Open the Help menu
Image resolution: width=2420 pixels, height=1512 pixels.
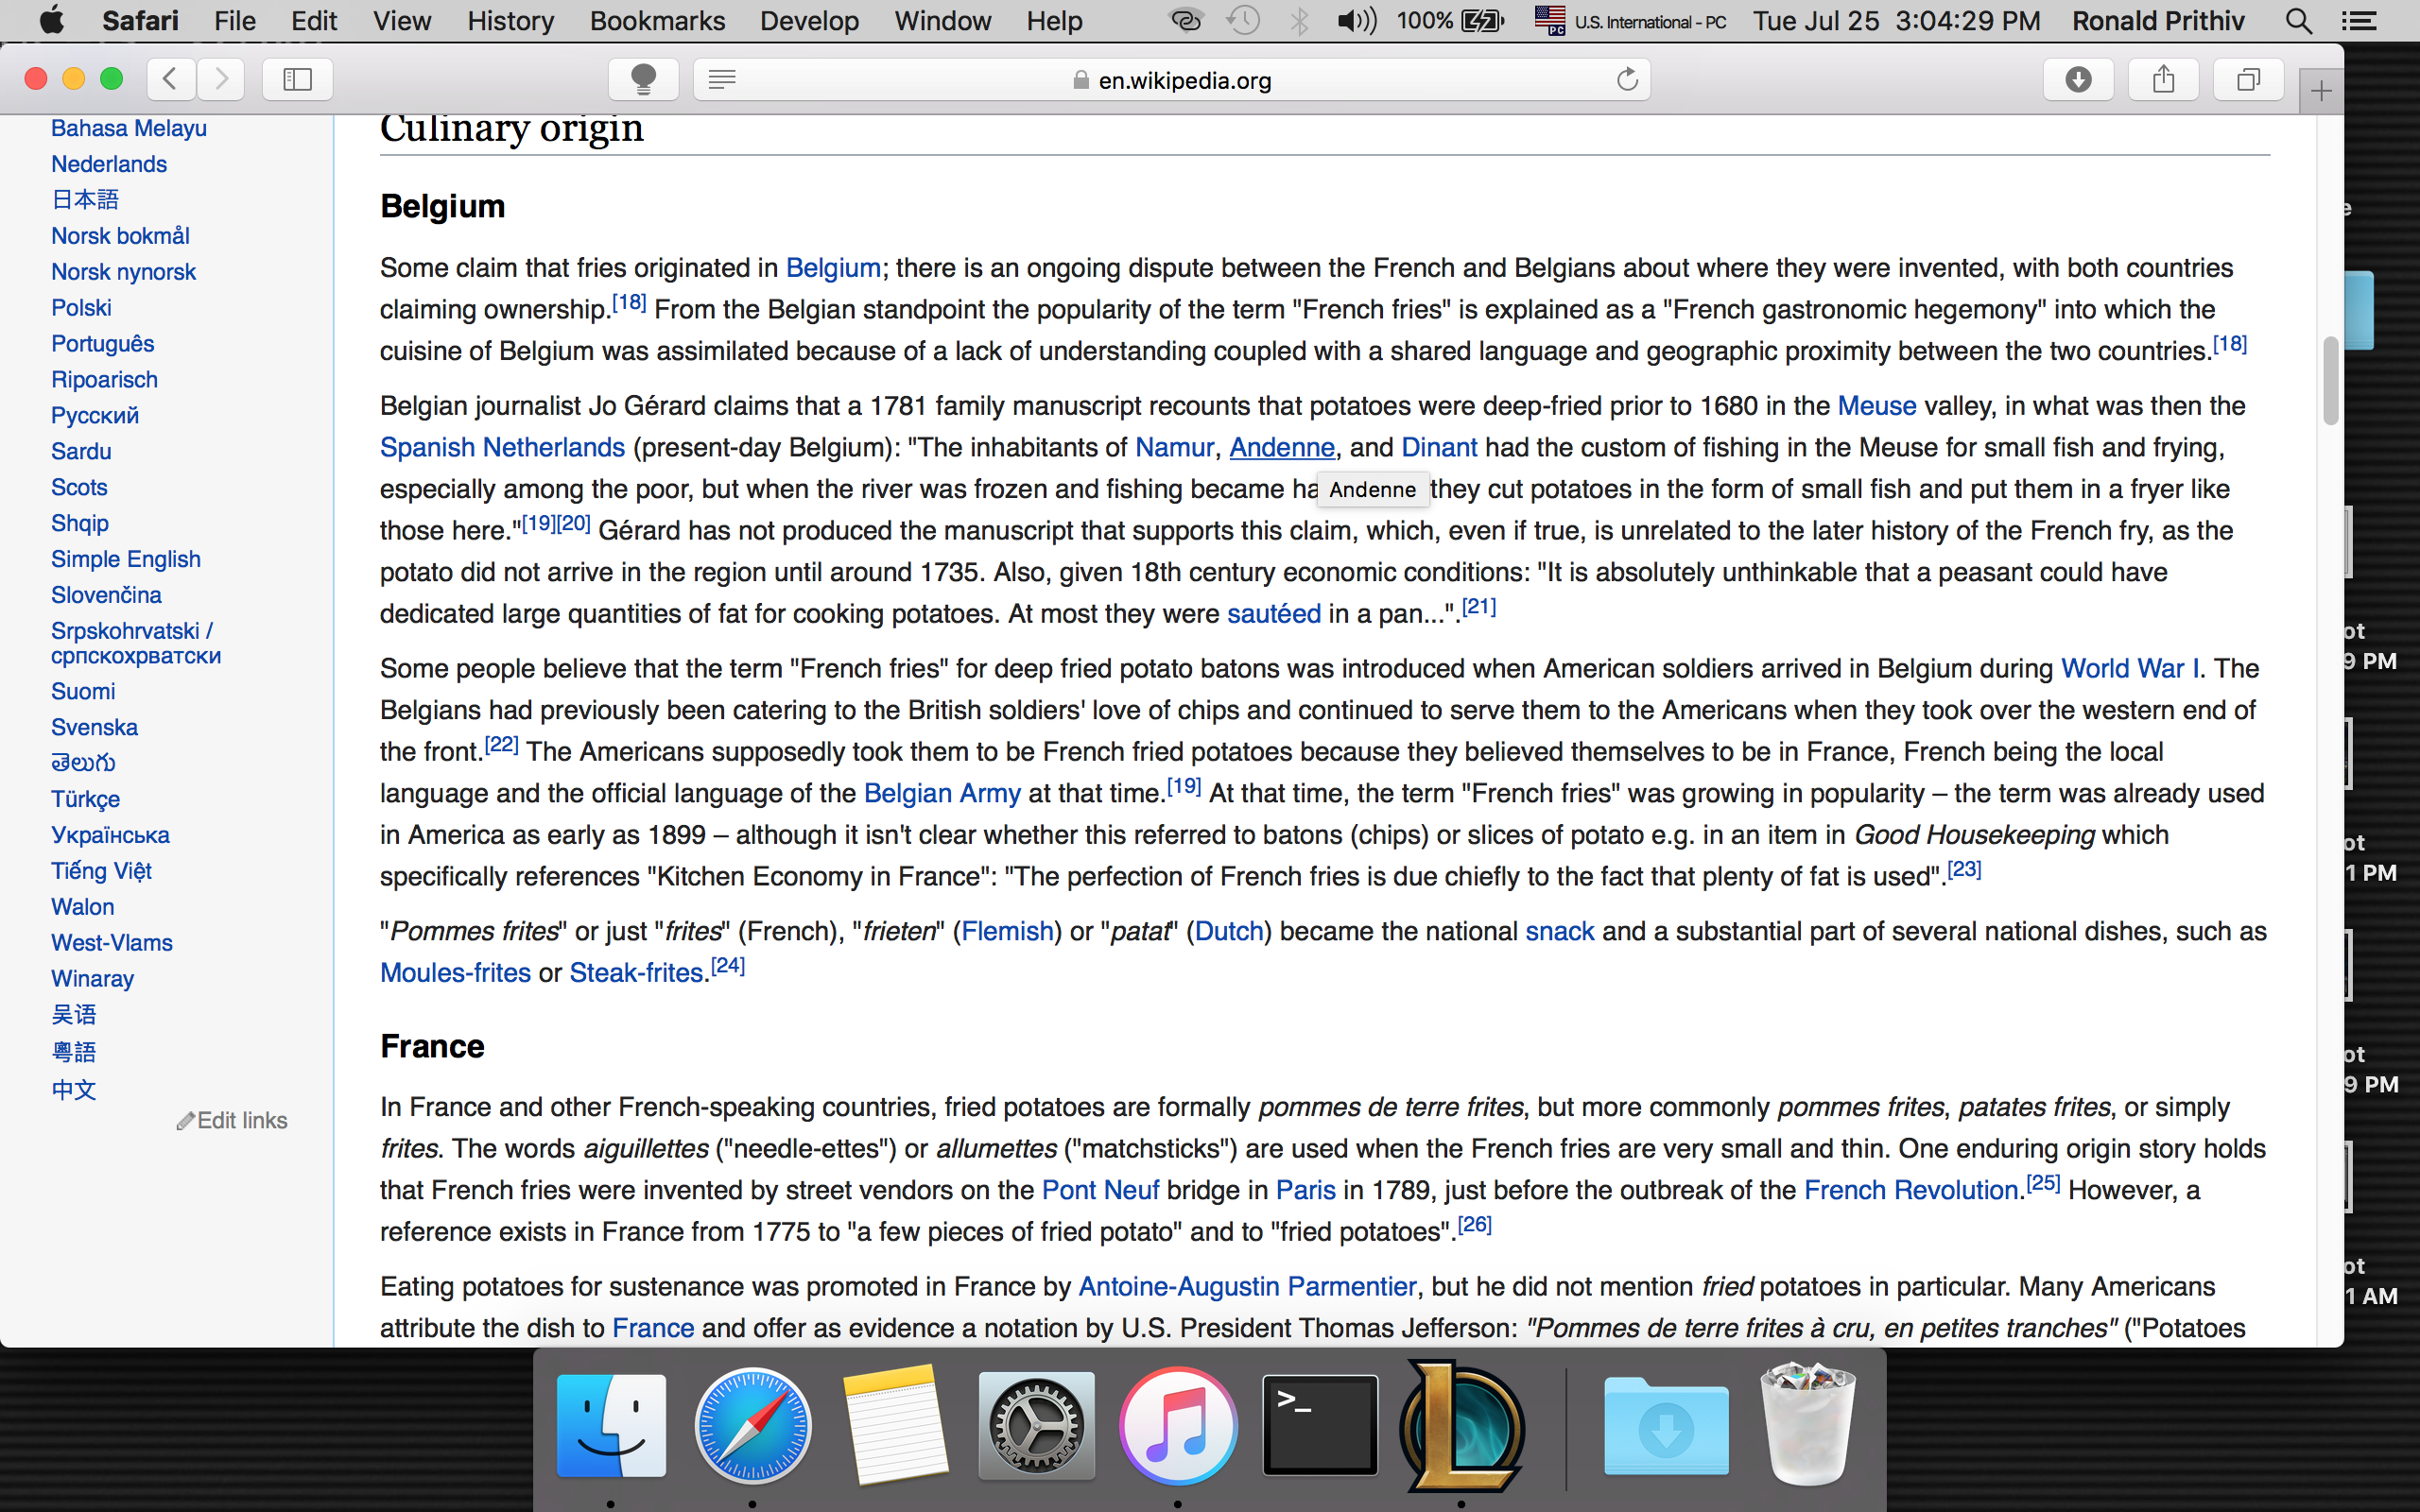(1054, 20)
